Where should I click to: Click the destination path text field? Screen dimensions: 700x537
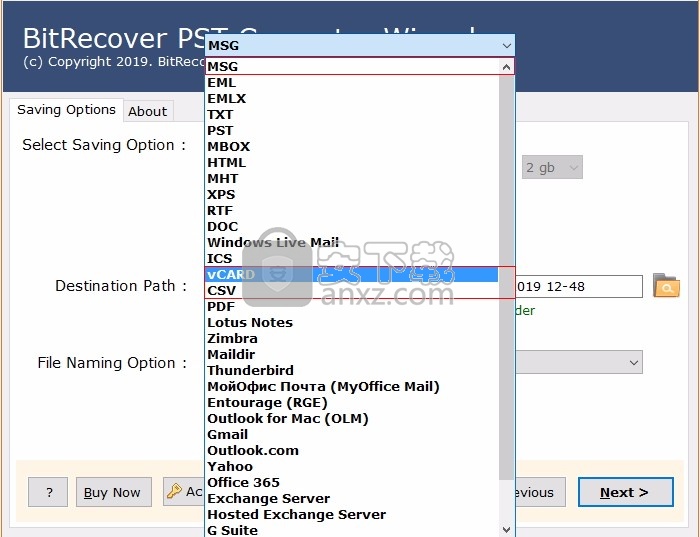tap(579, 287)
